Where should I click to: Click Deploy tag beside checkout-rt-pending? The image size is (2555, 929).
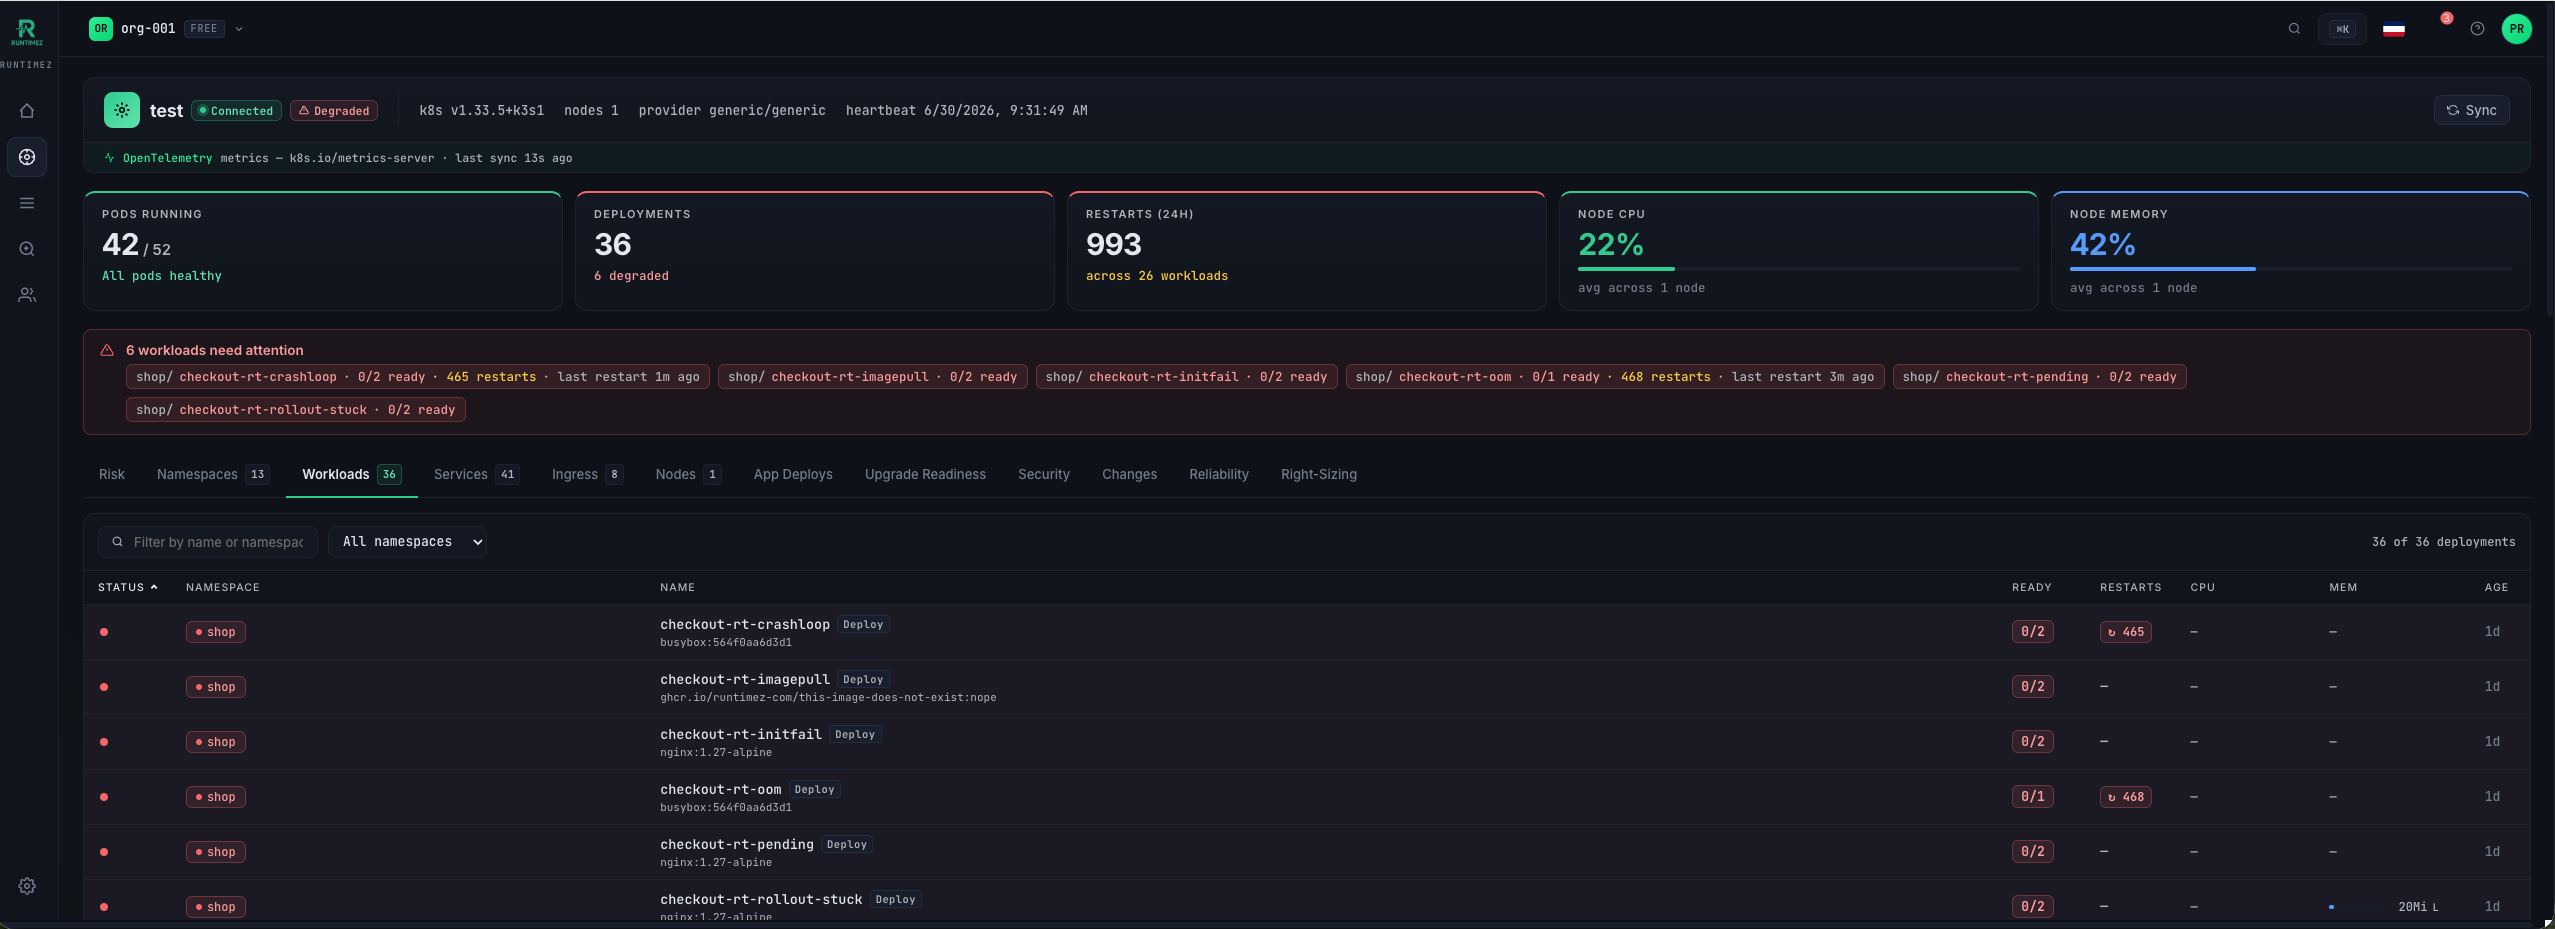coord(847,844)
